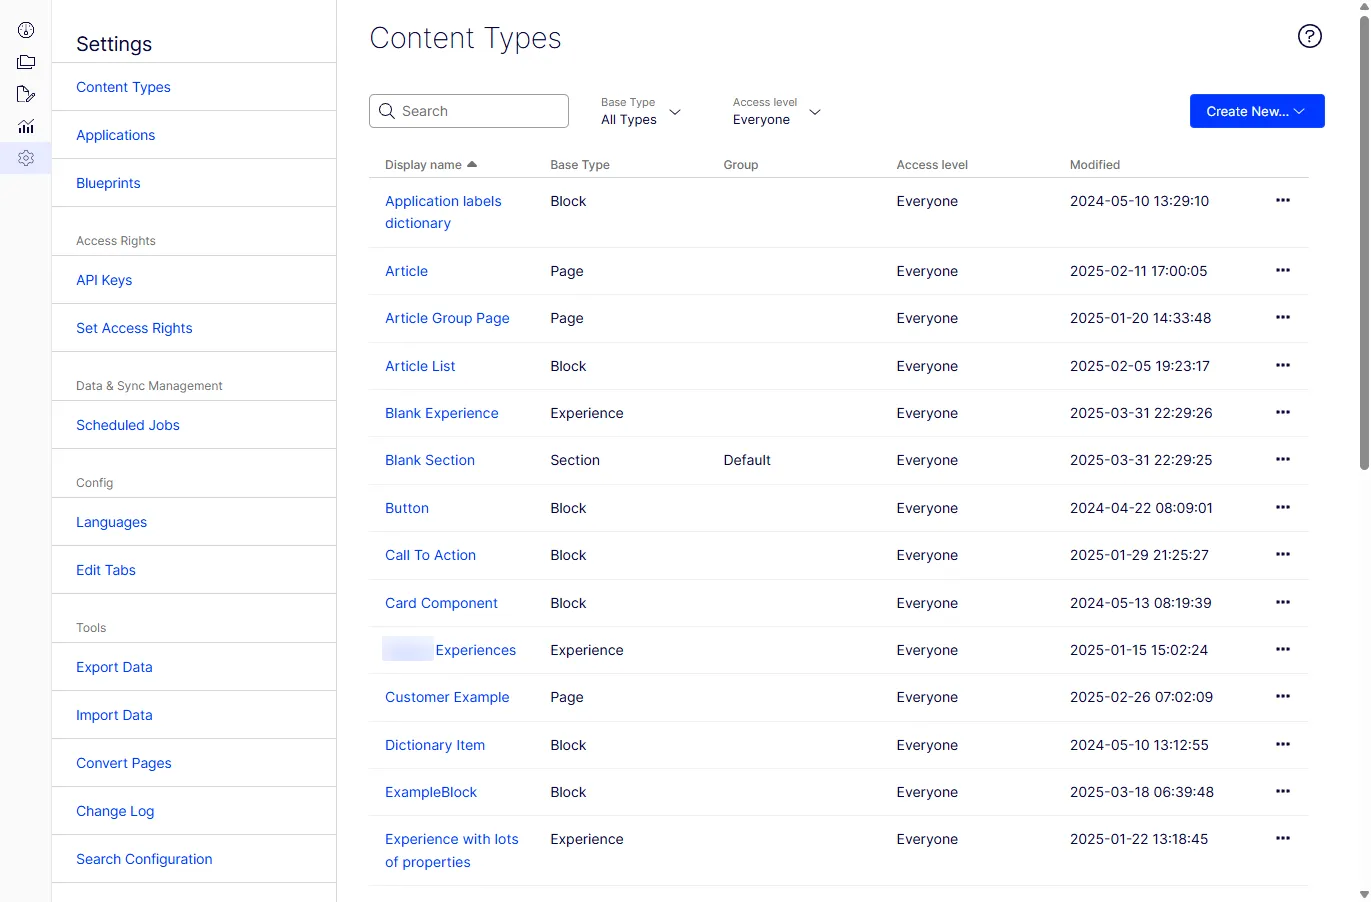Open Scheduled Jobs settings item

(x=128, y=425)
